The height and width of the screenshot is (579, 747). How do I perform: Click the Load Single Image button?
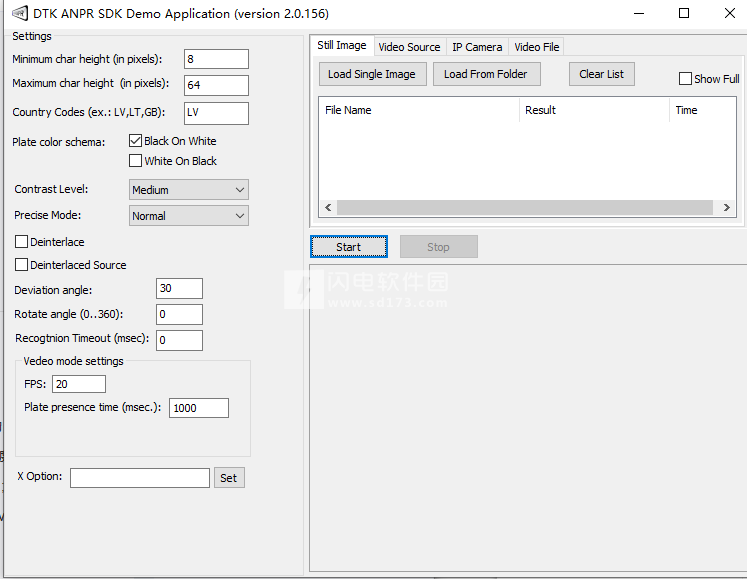coord(373,74)
